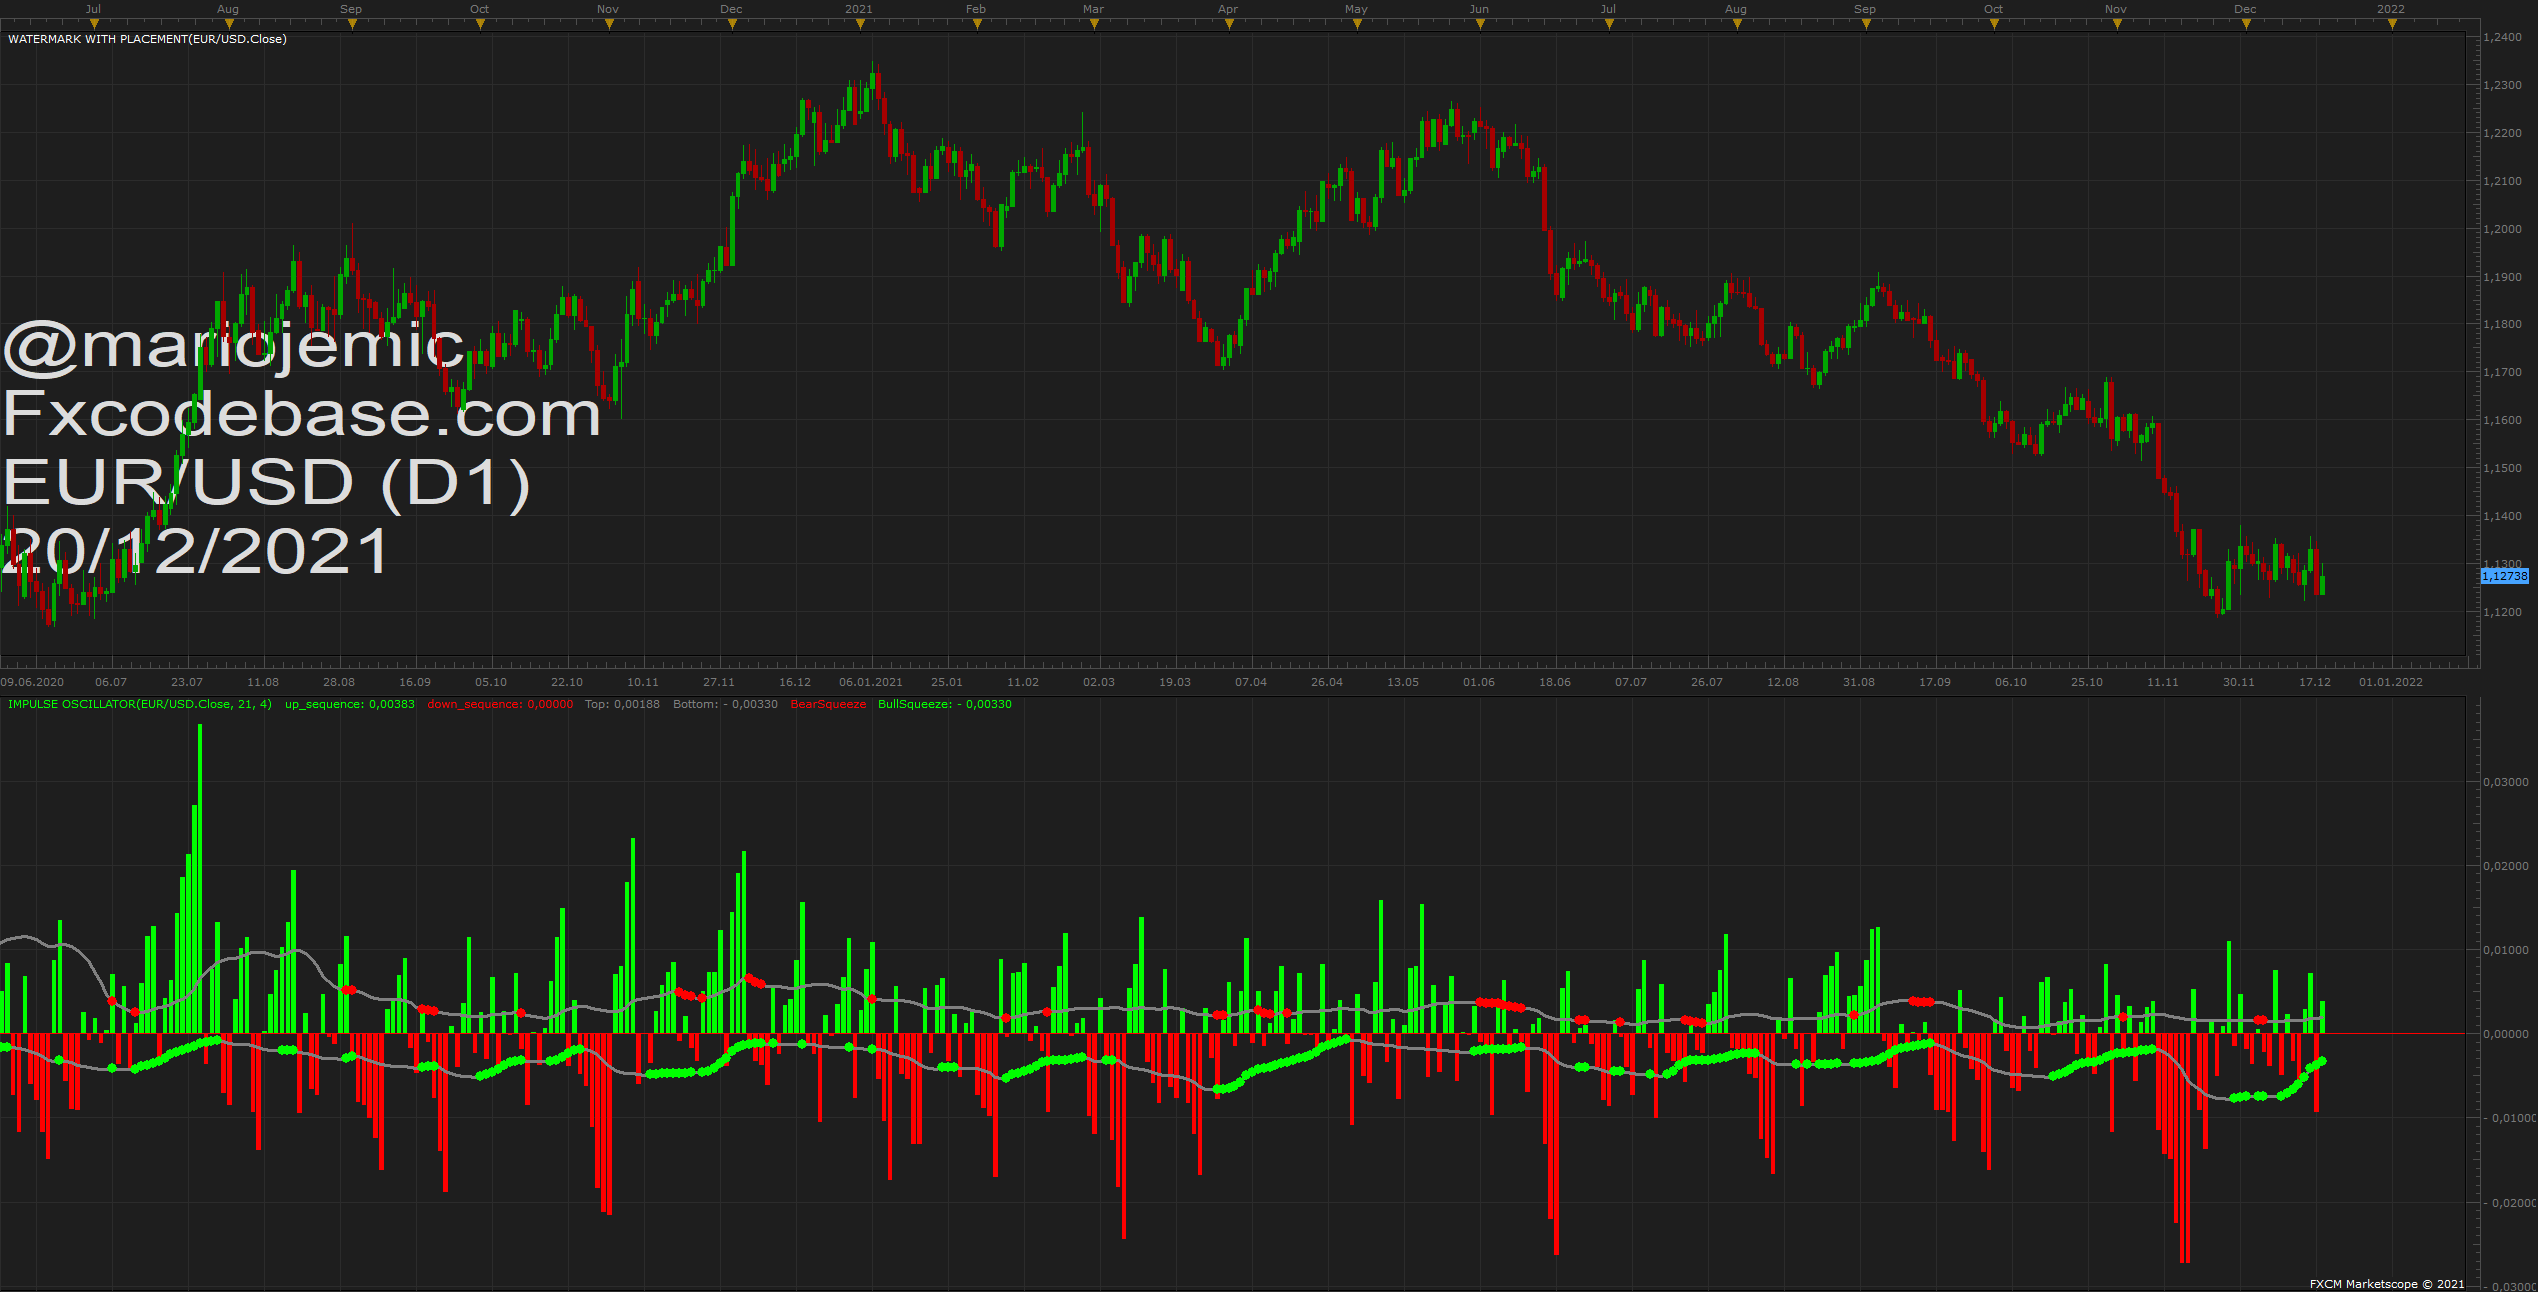Select the IMPULSE OSCILLATOR indicator label
The height and width of the screenshot is (1292, 2538).
point(140,704)
